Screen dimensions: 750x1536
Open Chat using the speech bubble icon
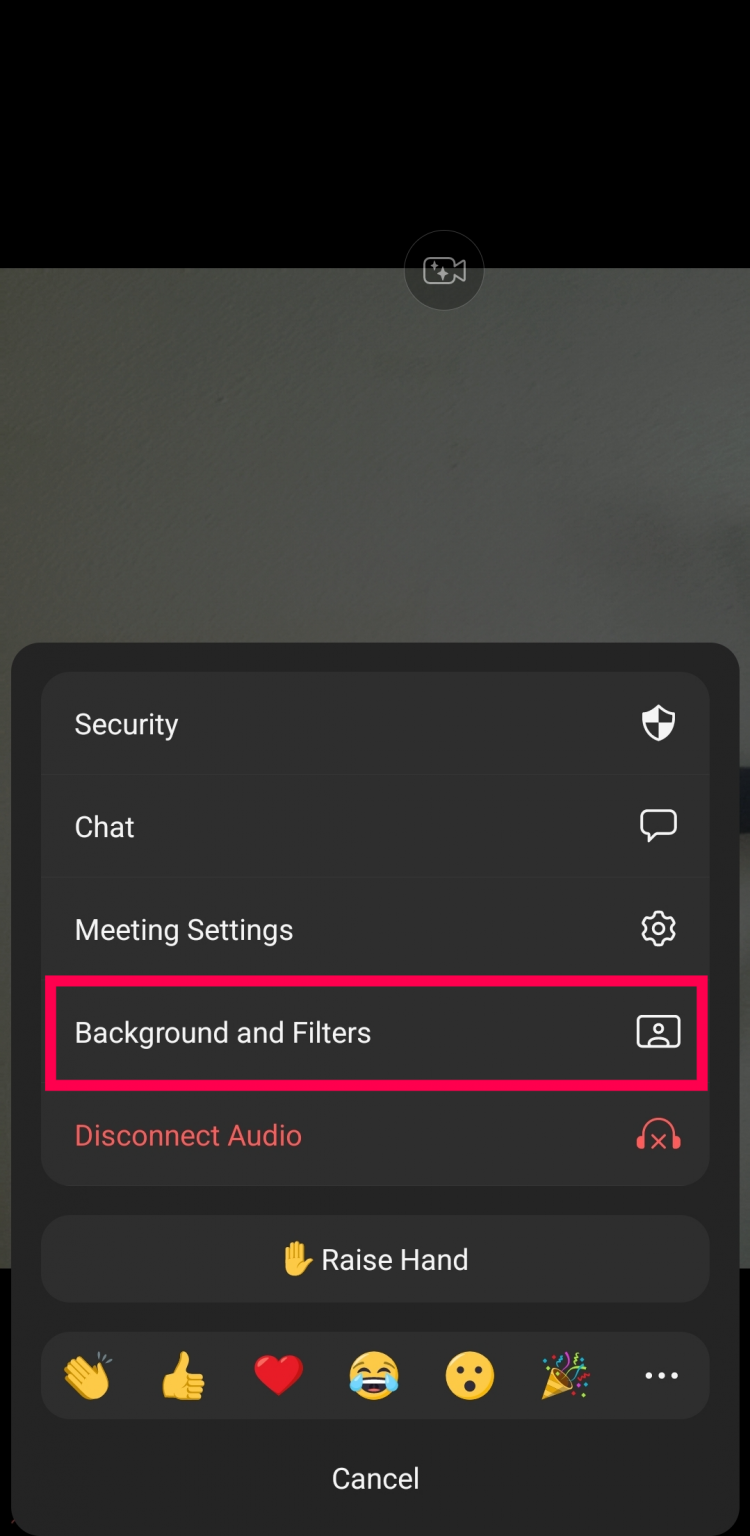659,825
